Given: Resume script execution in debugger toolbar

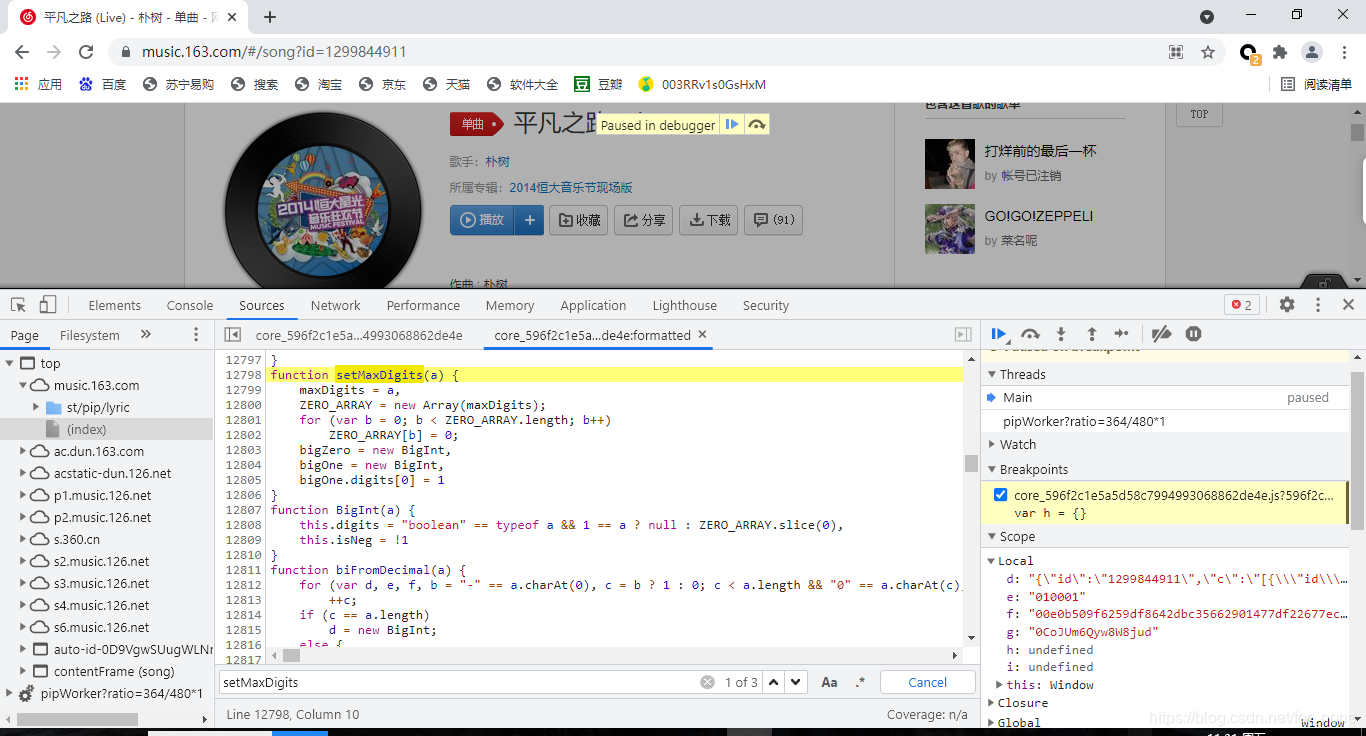Looking at the screenshot, I should 999,334.
